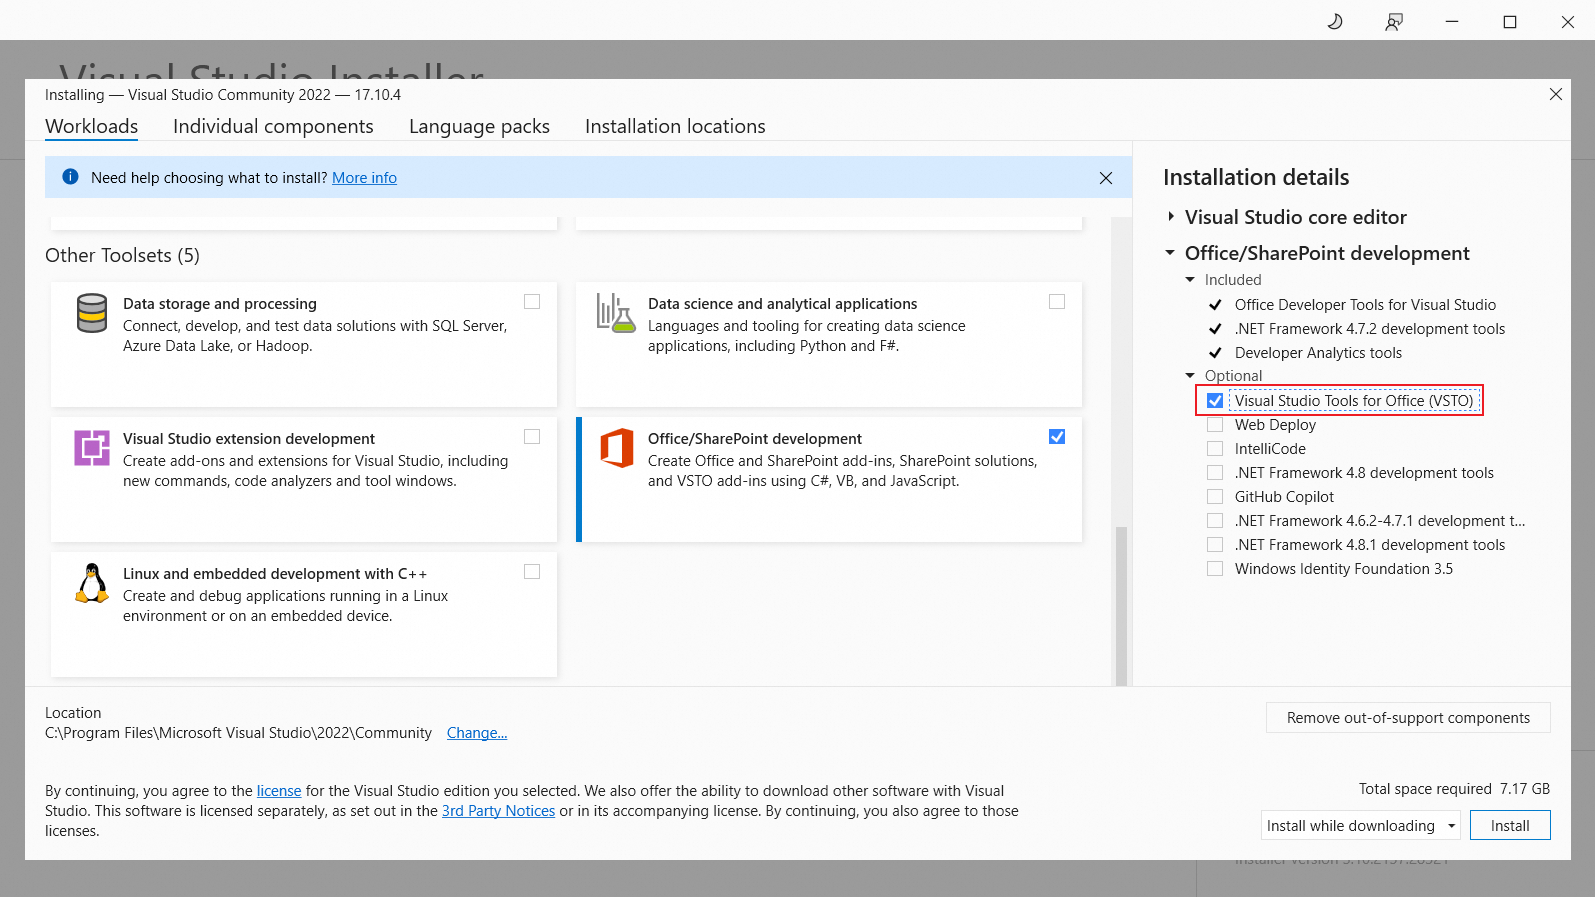1595x897 pixels.
Task: Open the Install while downloading dropdown
Action: pyautogui.click(x=1360, y=826)
